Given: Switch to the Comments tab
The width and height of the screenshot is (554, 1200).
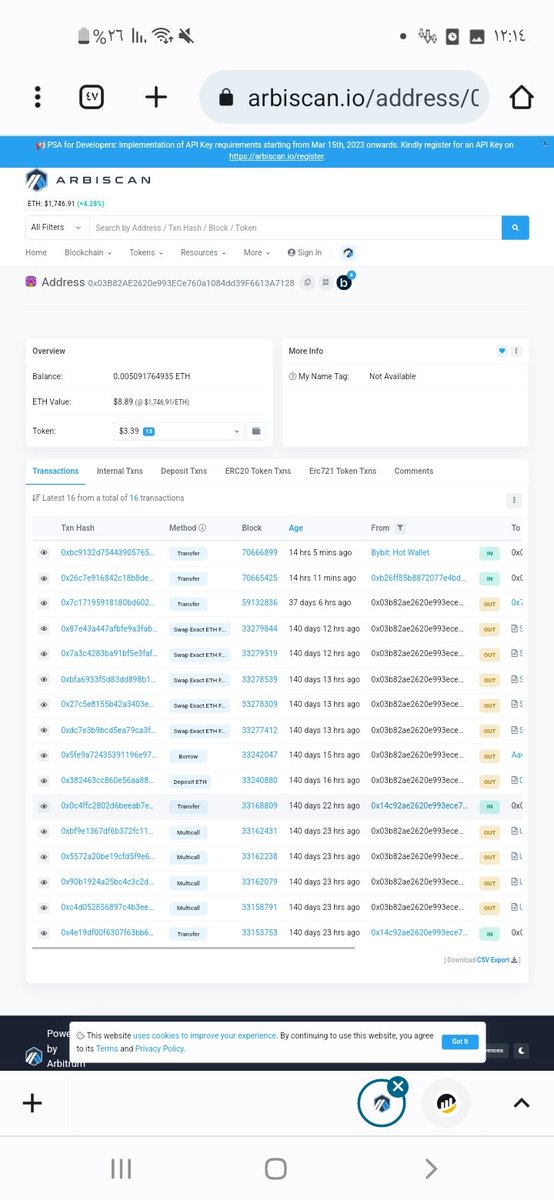Looking at the screenshot, I should (x=414, y=471).
